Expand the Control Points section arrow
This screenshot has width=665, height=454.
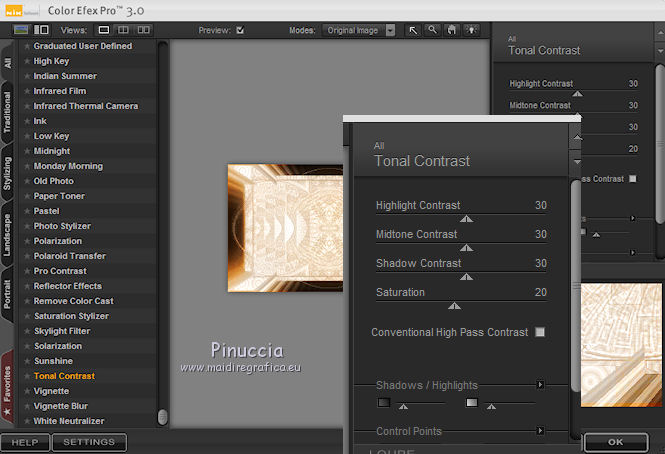(x=540, y=431)
